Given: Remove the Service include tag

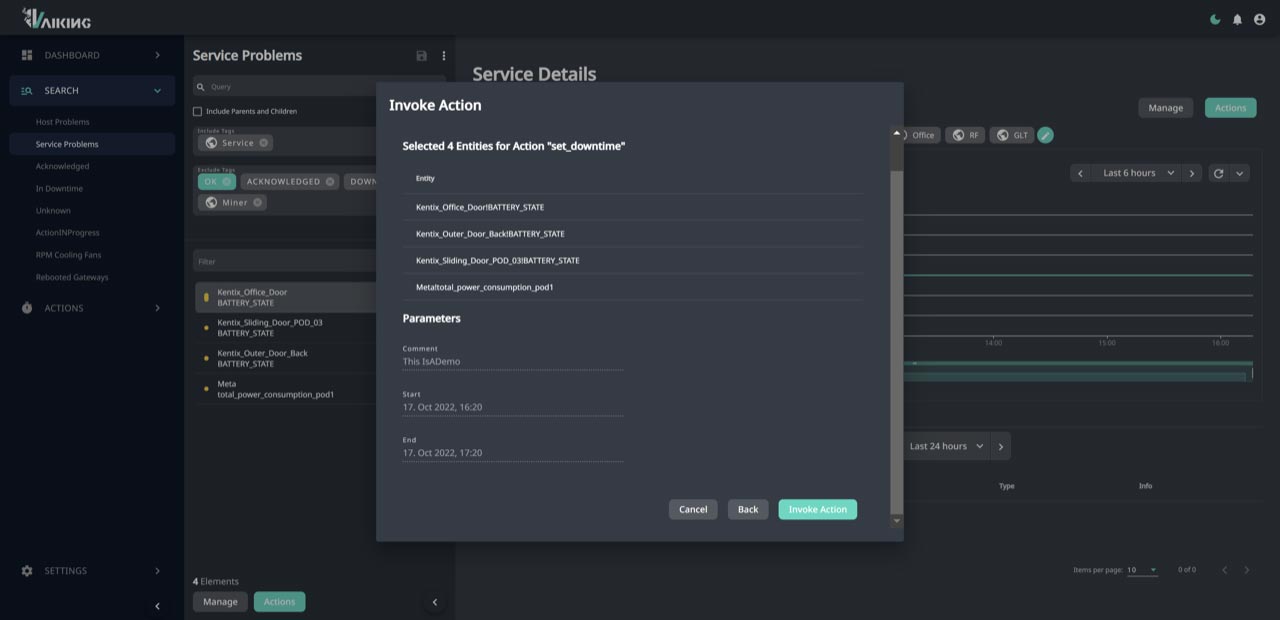Looking at the screenshot, I should point(263,143).
